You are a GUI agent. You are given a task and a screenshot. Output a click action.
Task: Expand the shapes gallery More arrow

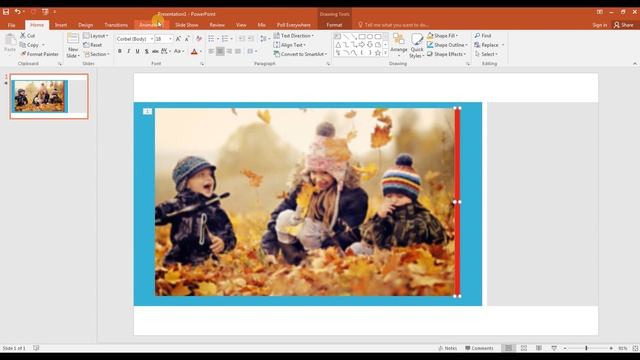tap(386, 53)
